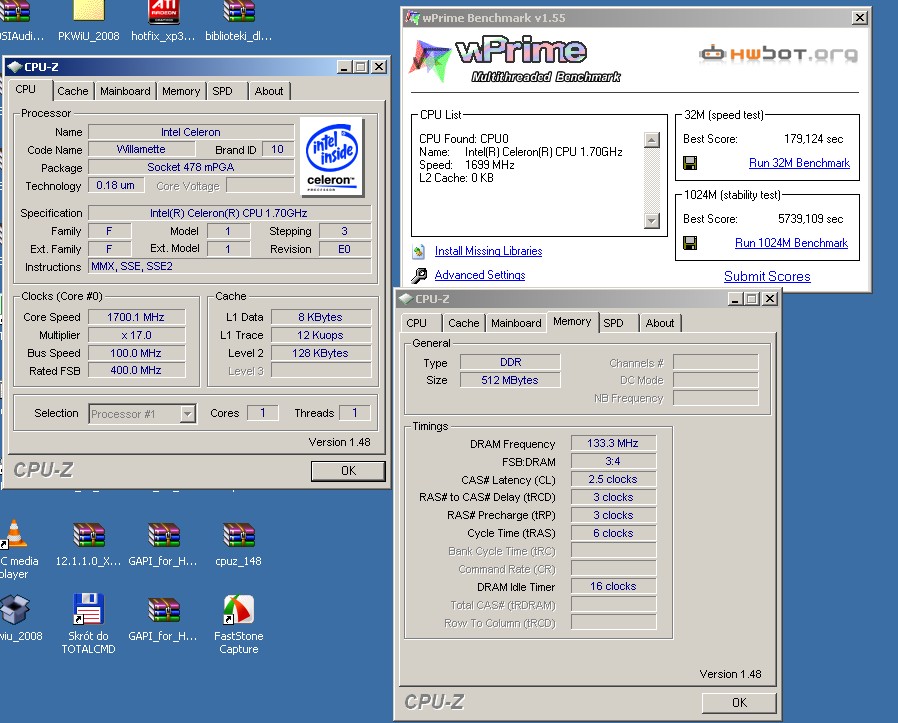Close the wPrime Benchmark window
Viewport: 898px width, 723px height.
860,18
